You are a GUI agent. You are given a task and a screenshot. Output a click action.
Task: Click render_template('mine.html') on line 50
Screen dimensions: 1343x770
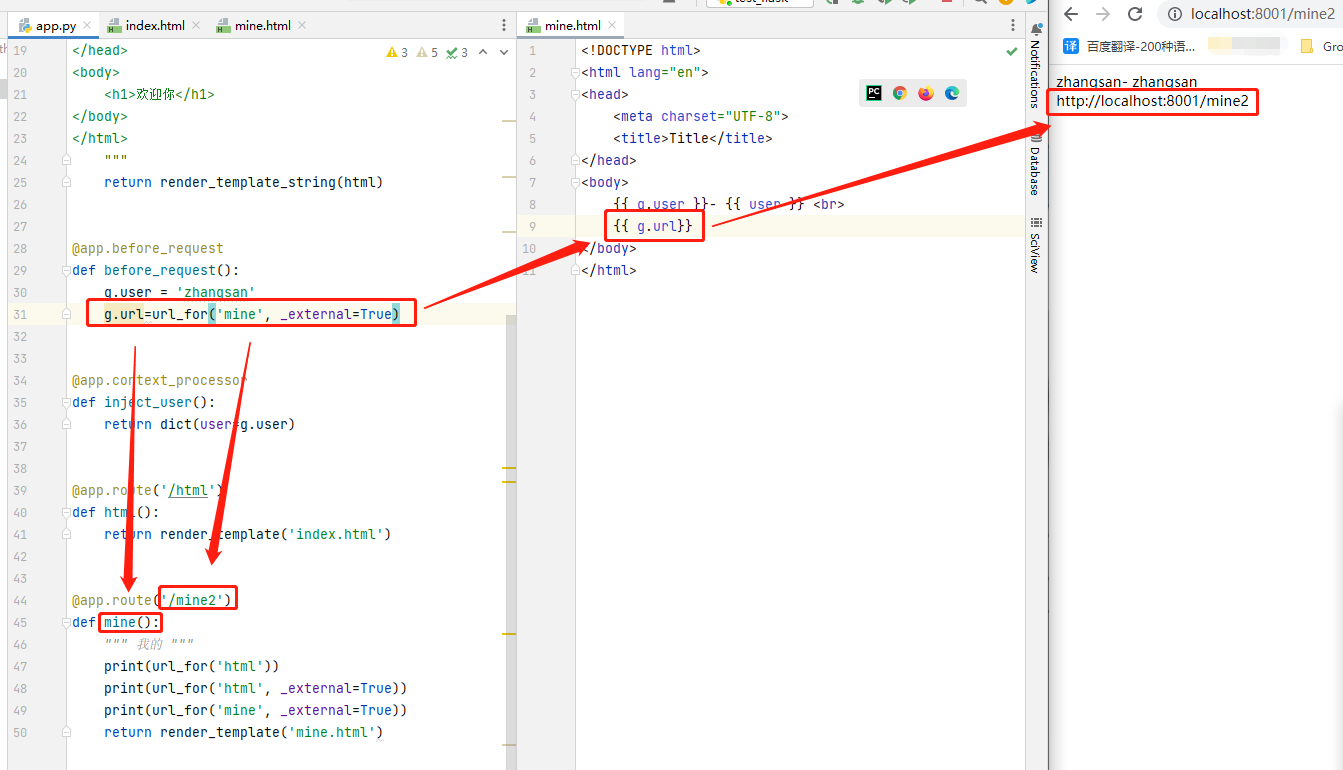tap(271, 732)
